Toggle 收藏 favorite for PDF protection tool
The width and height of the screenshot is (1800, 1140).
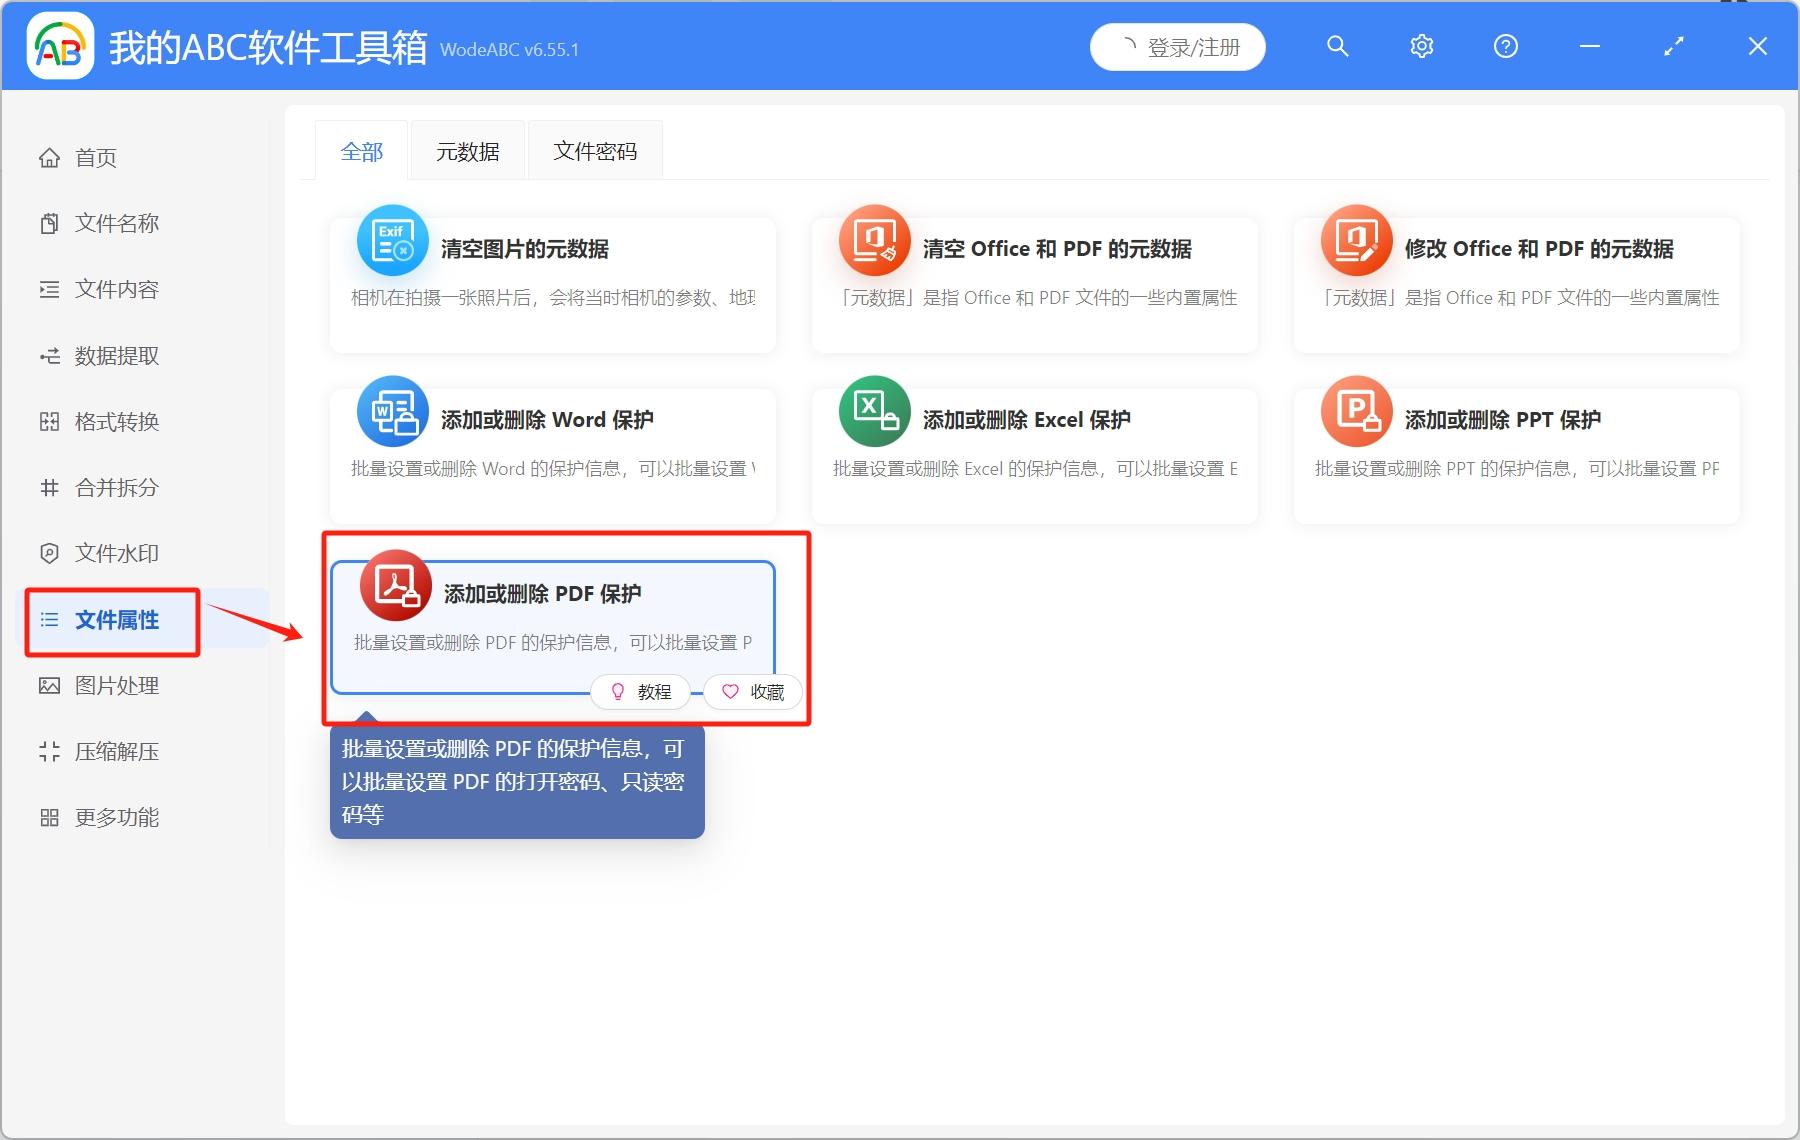click(x=753, y=691)
